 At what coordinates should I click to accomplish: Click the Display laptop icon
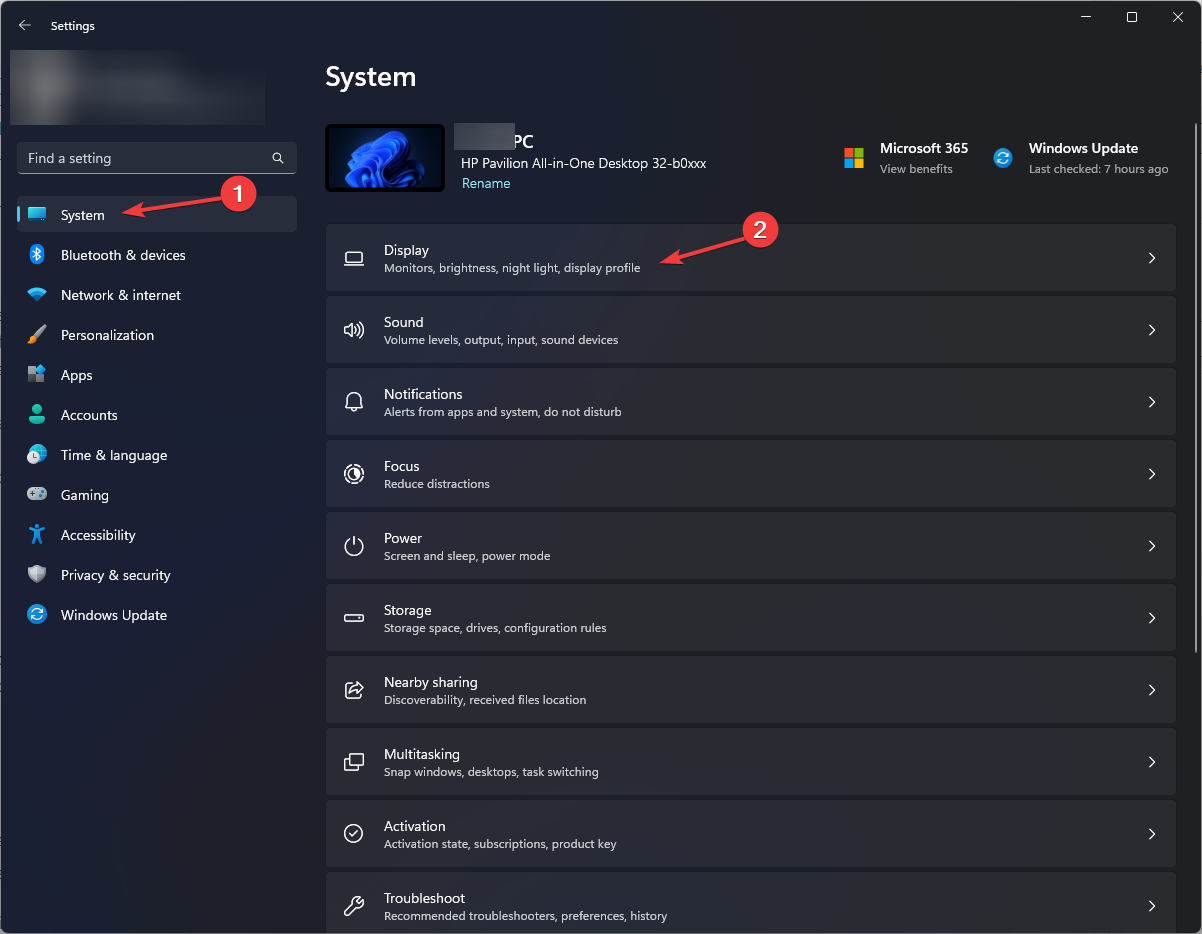(x=354, y=258)
